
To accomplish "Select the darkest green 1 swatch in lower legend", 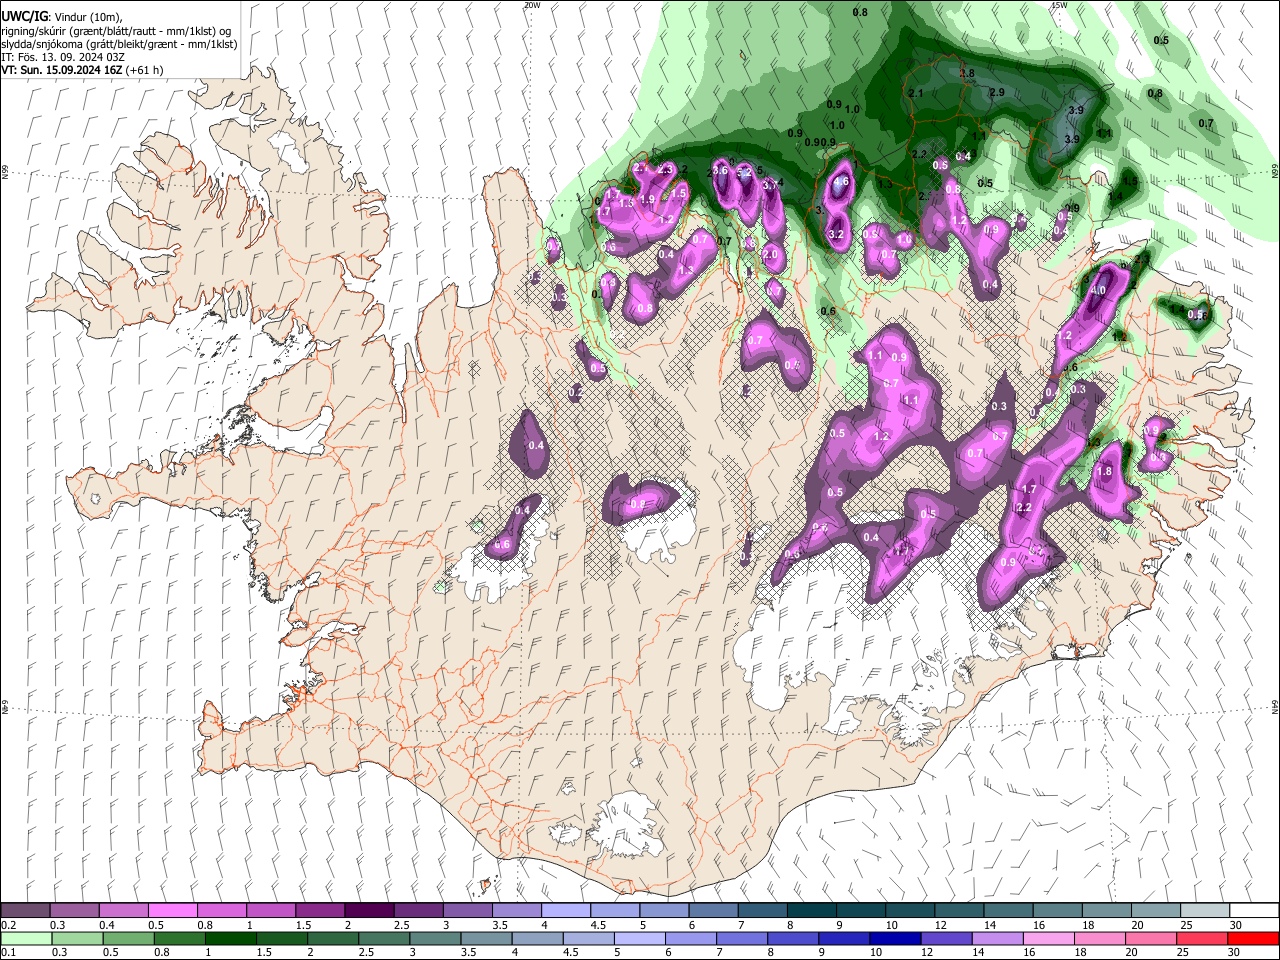I will [x=232, y=938].
